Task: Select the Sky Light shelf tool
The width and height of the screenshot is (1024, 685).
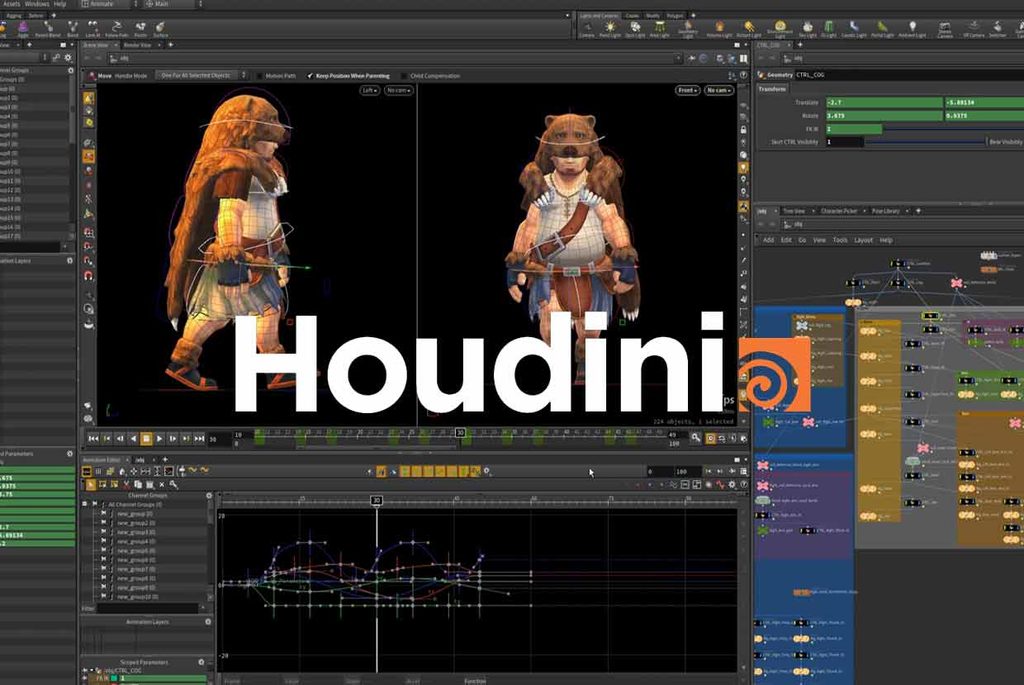Action: click(x=808, y=29)
